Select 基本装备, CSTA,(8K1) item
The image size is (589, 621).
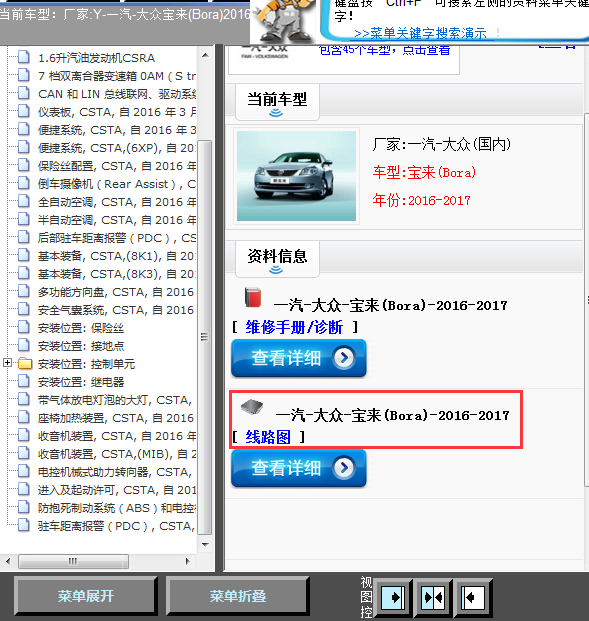pyautogui.click(x=117, y=256)
